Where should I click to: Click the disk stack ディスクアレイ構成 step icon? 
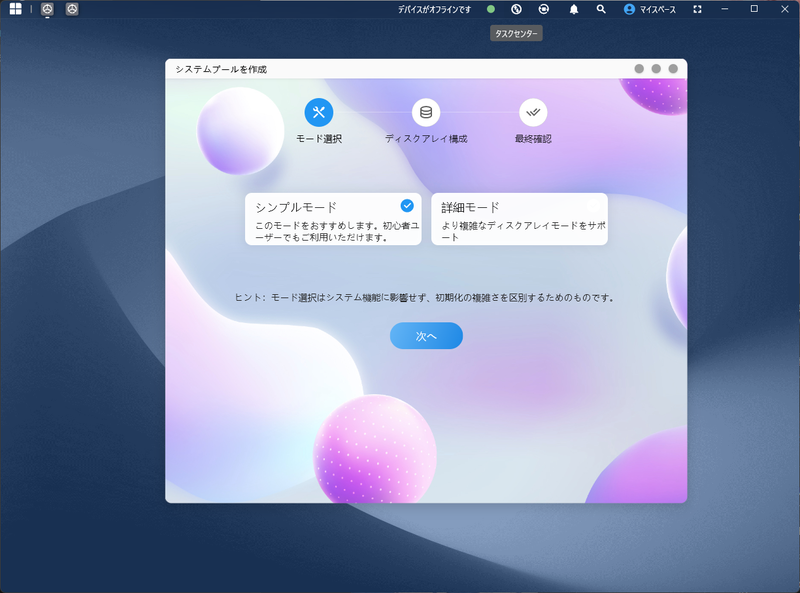426,111
